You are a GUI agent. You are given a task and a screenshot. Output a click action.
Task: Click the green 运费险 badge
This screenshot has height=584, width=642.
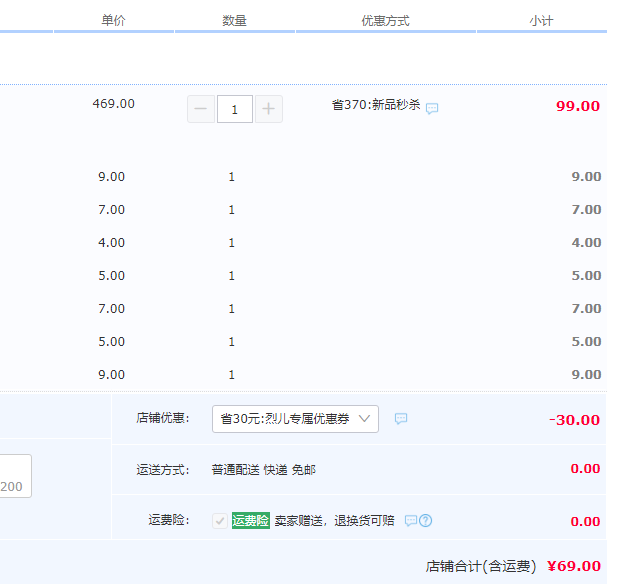[250, 521]
